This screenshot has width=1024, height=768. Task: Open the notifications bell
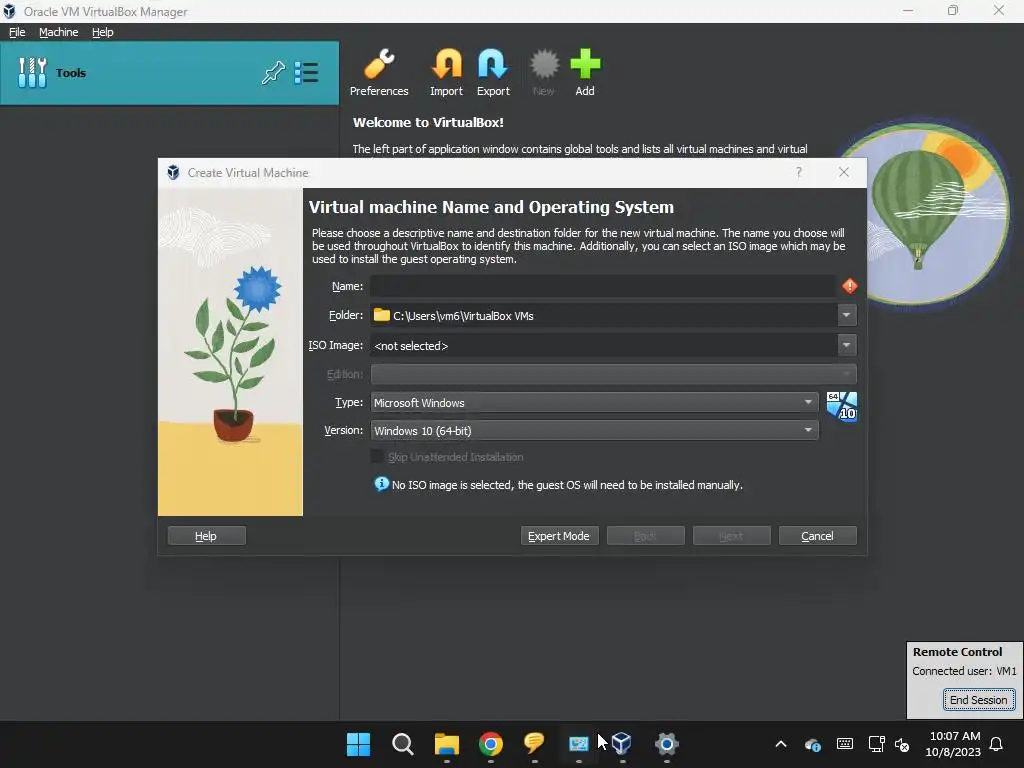(x=997, y=744)
